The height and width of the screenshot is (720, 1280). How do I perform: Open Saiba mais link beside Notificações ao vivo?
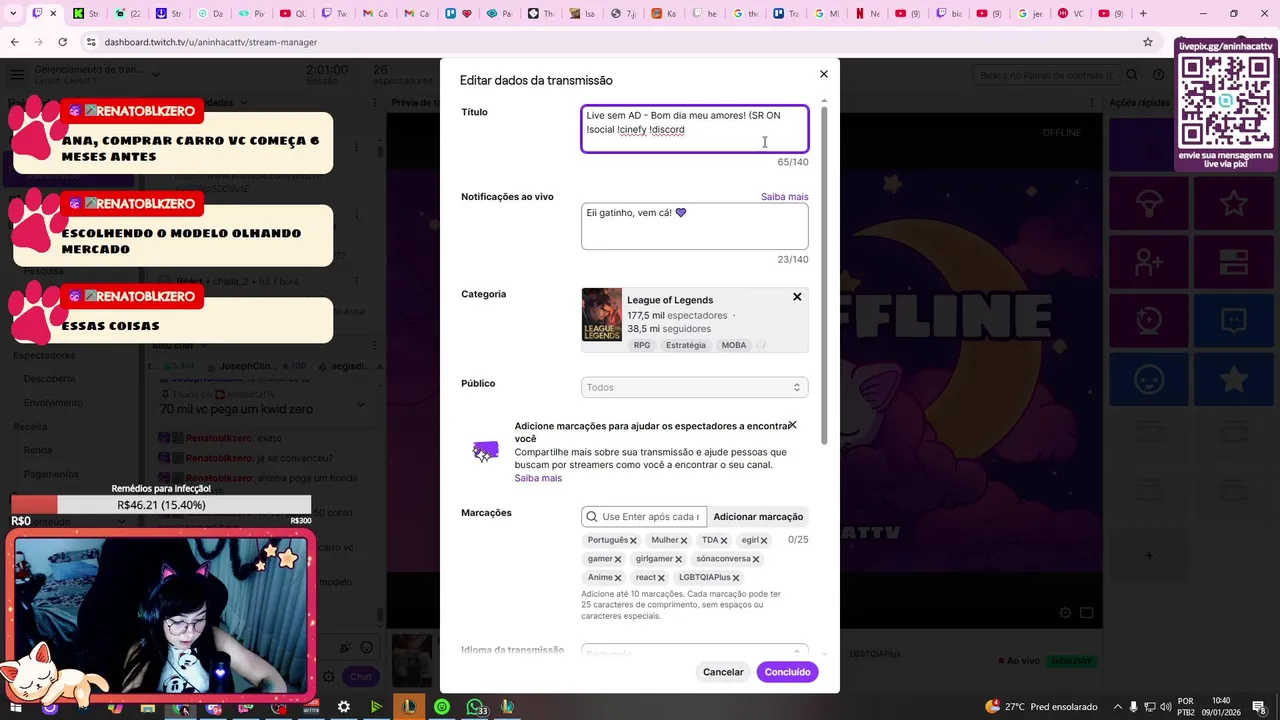(x=784, y=197)
